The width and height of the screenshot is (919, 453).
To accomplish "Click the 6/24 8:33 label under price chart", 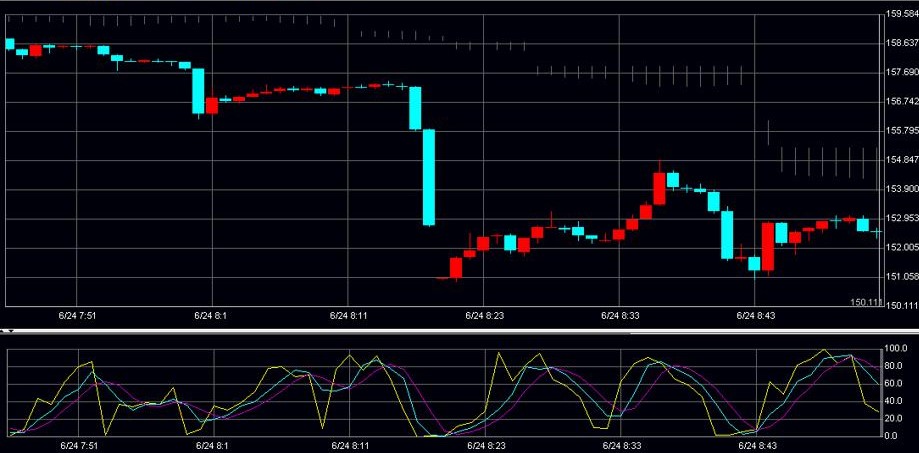I will click(620, 315).
